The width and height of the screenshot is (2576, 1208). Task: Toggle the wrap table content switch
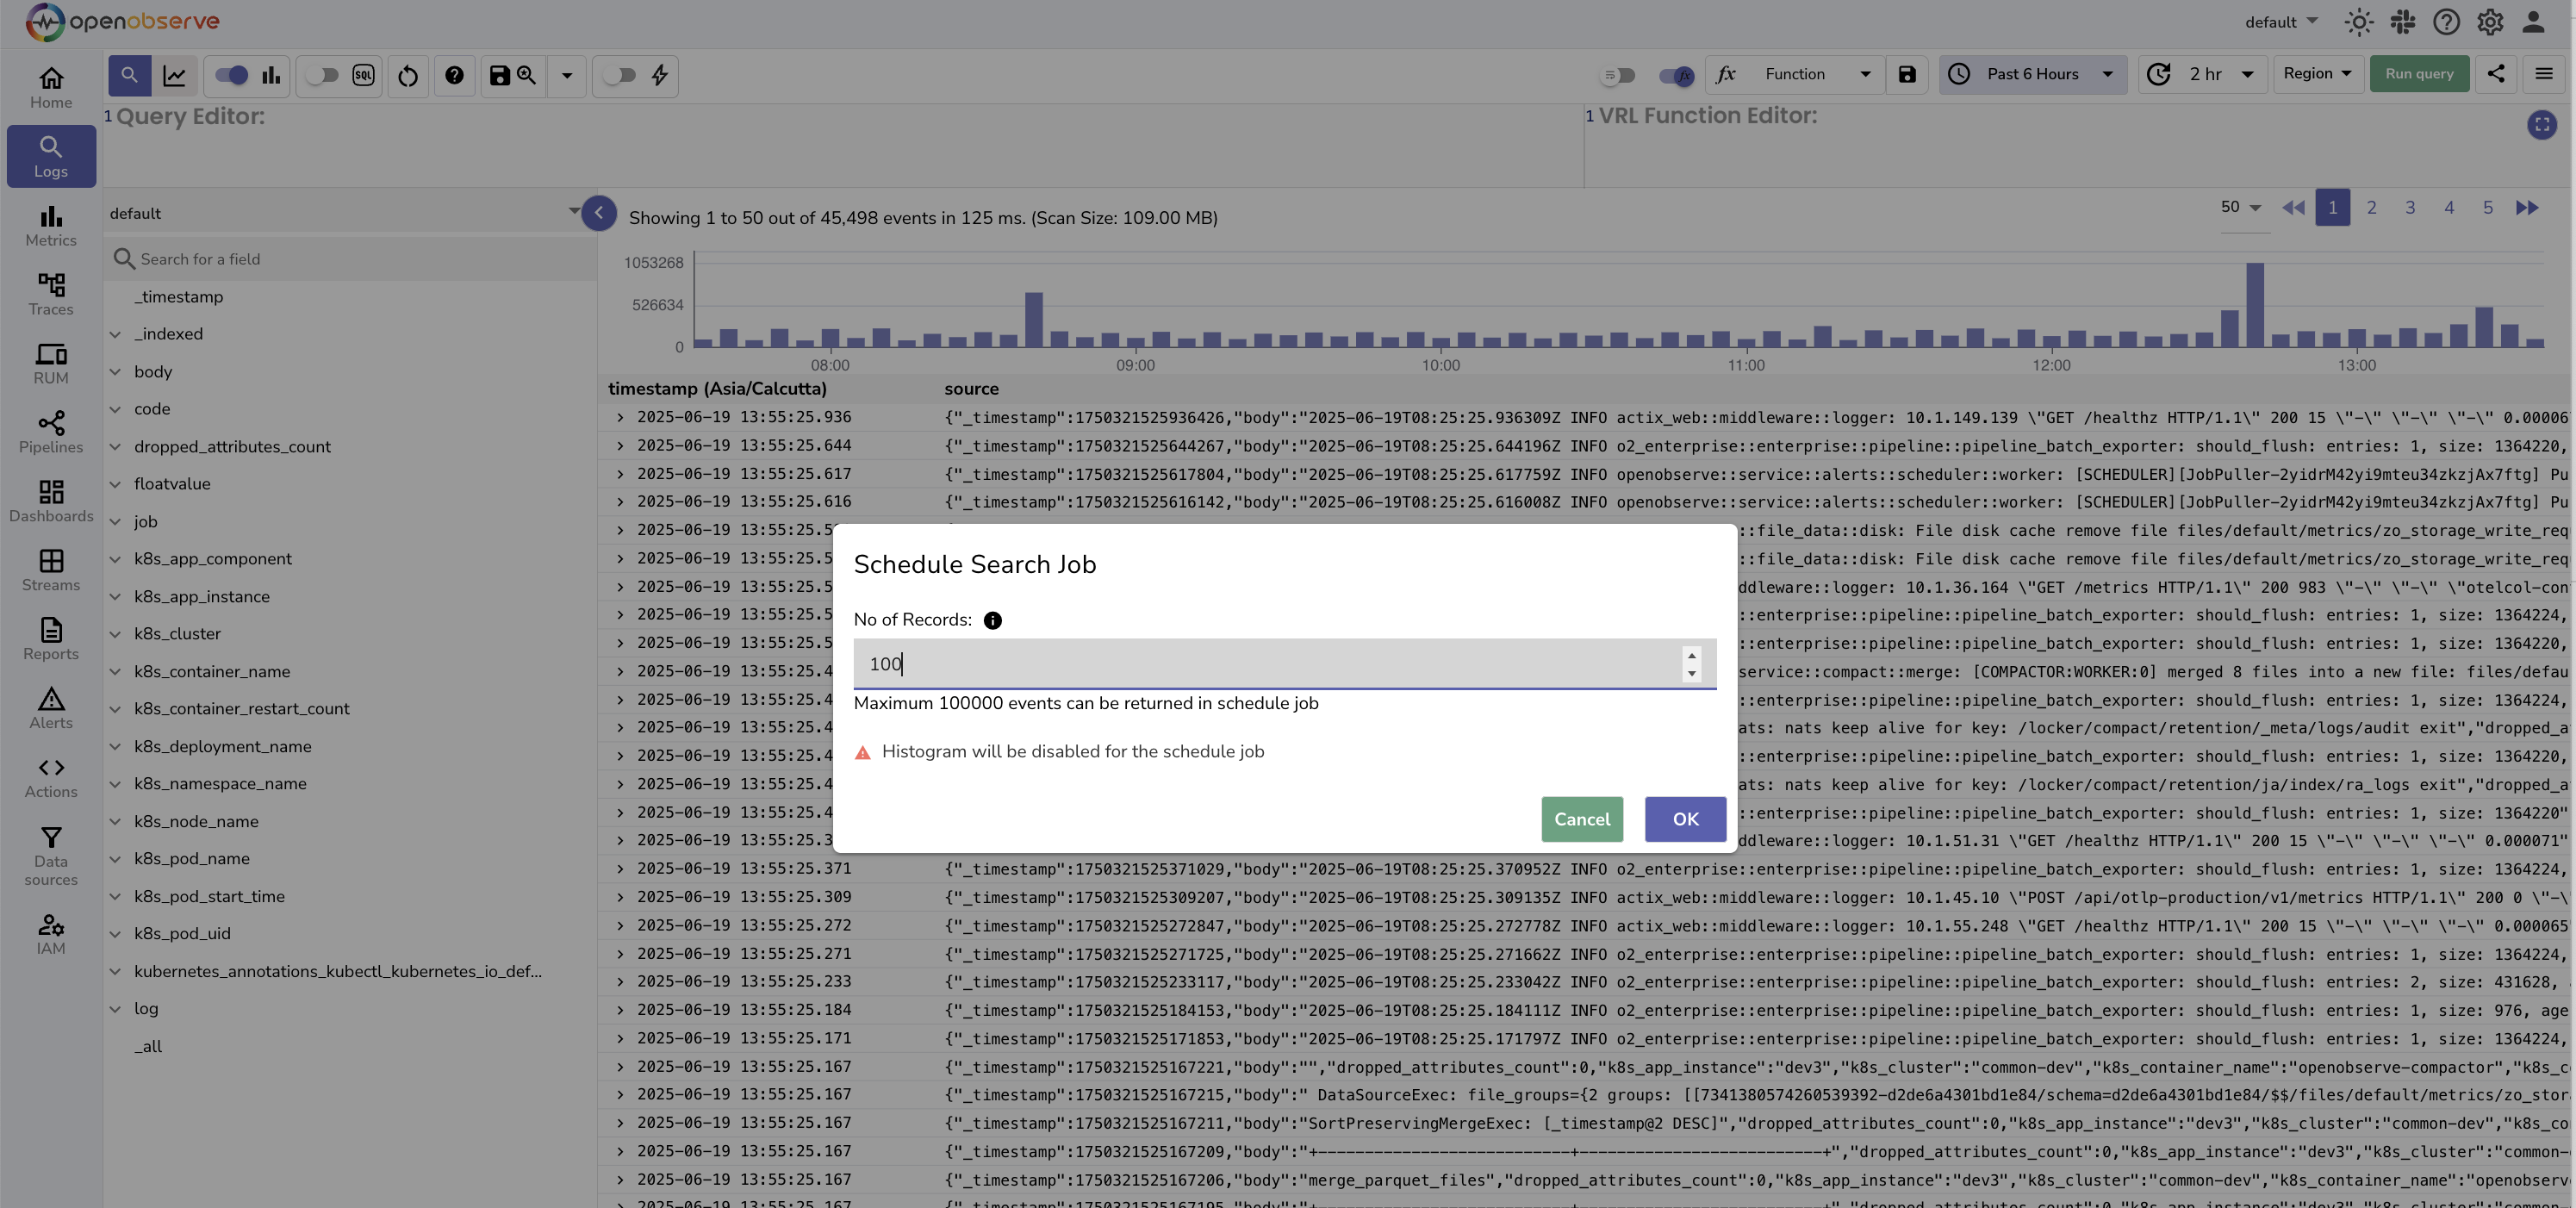coord(1617,75)
